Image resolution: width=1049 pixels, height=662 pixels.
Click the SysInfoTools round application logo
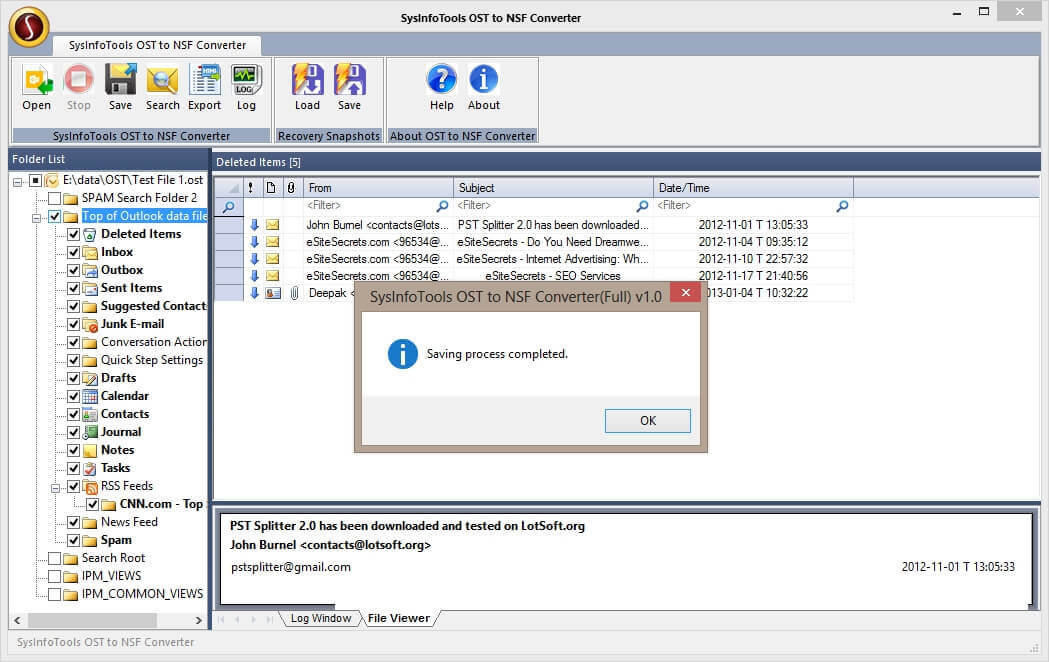coord(29,27)
